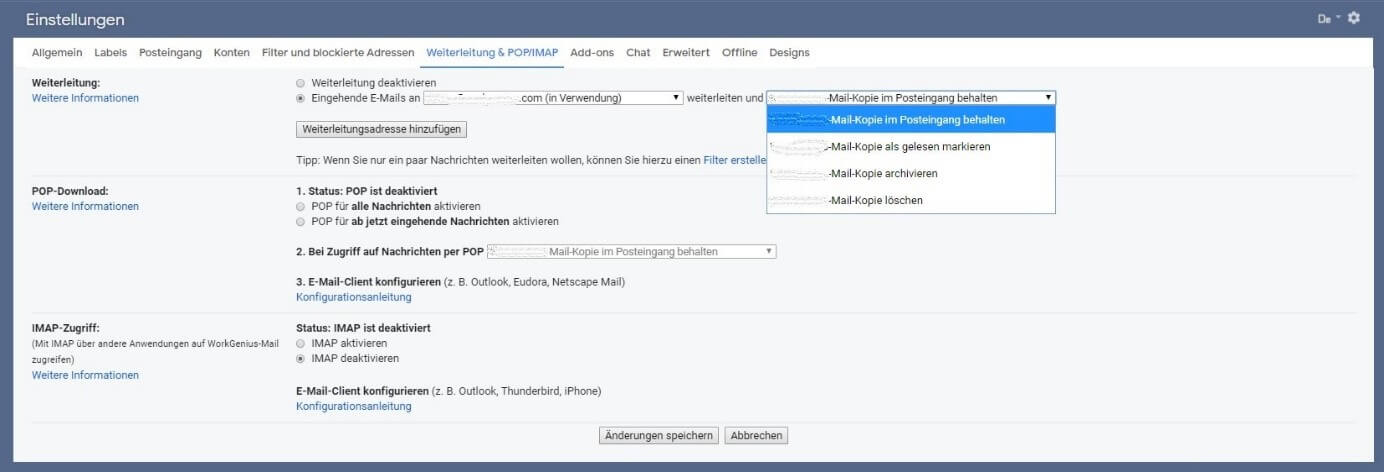Select Eingehende E-Mails weiterleiten radio button

301,98
